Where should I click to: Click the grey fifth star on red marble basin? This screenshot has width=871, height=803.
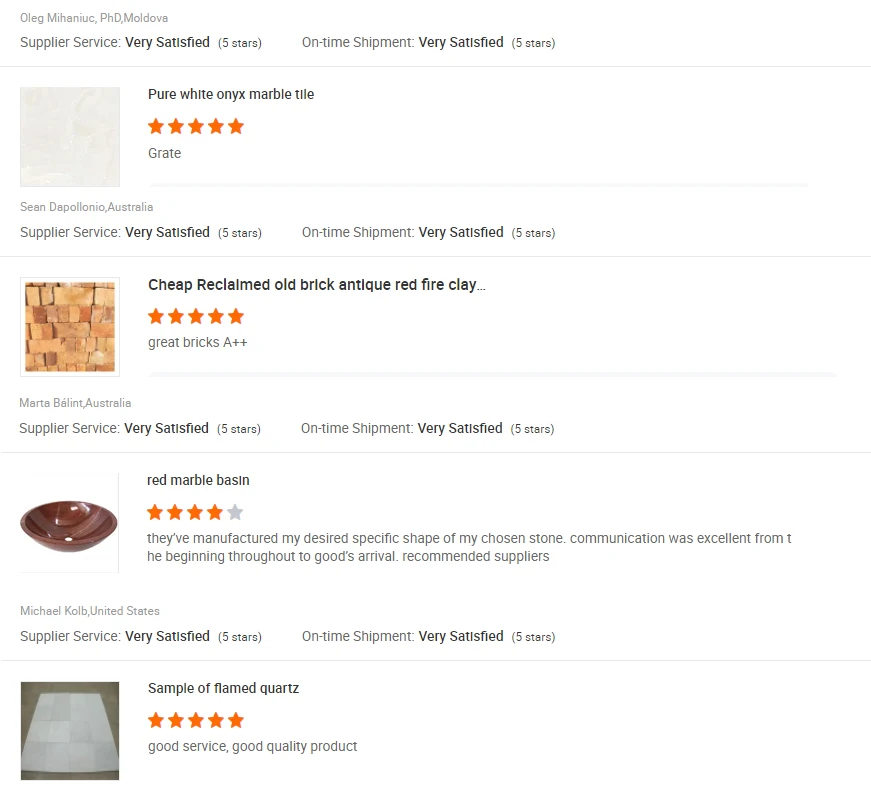pos(235,513)
